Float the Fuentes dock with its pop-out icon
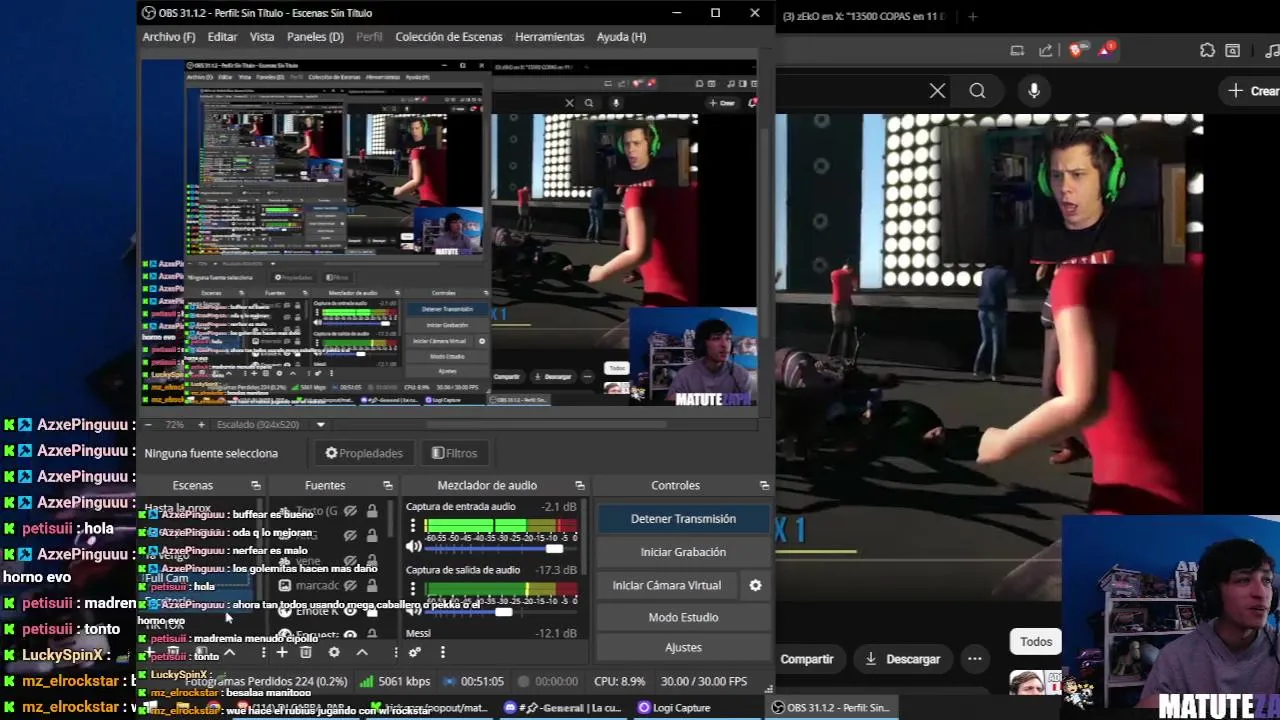Image resolution: width=1280 pixels, height=720 pixels. point(388,485)
